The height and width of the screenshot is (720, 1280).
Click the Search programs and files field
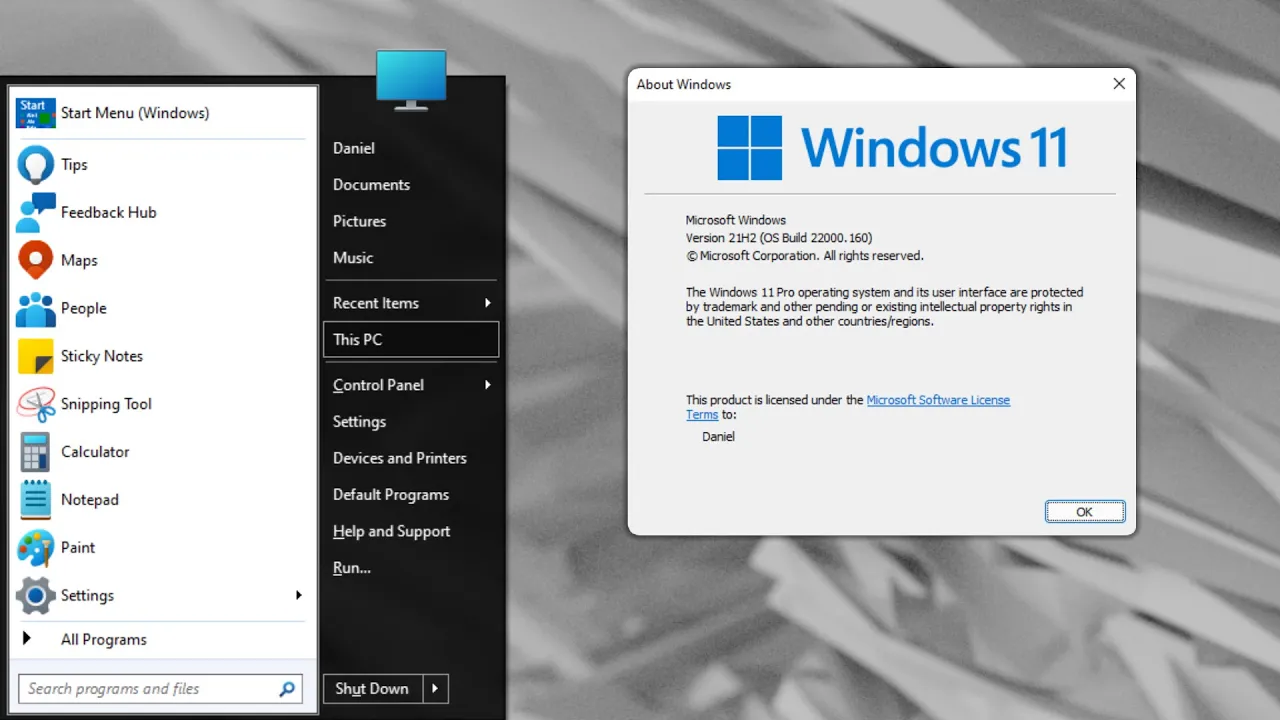(x=160, y=689)
